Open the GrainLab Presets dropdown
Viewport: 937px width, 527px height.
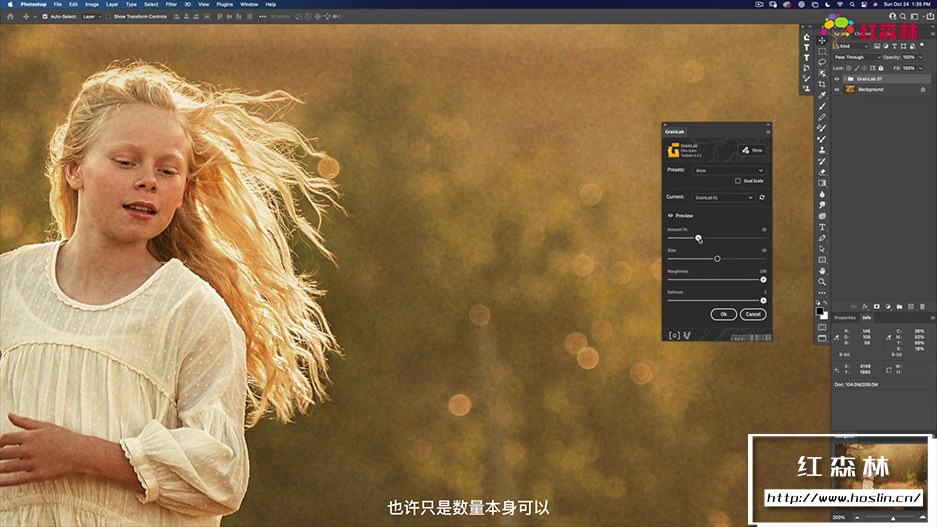tap(729, 170)
